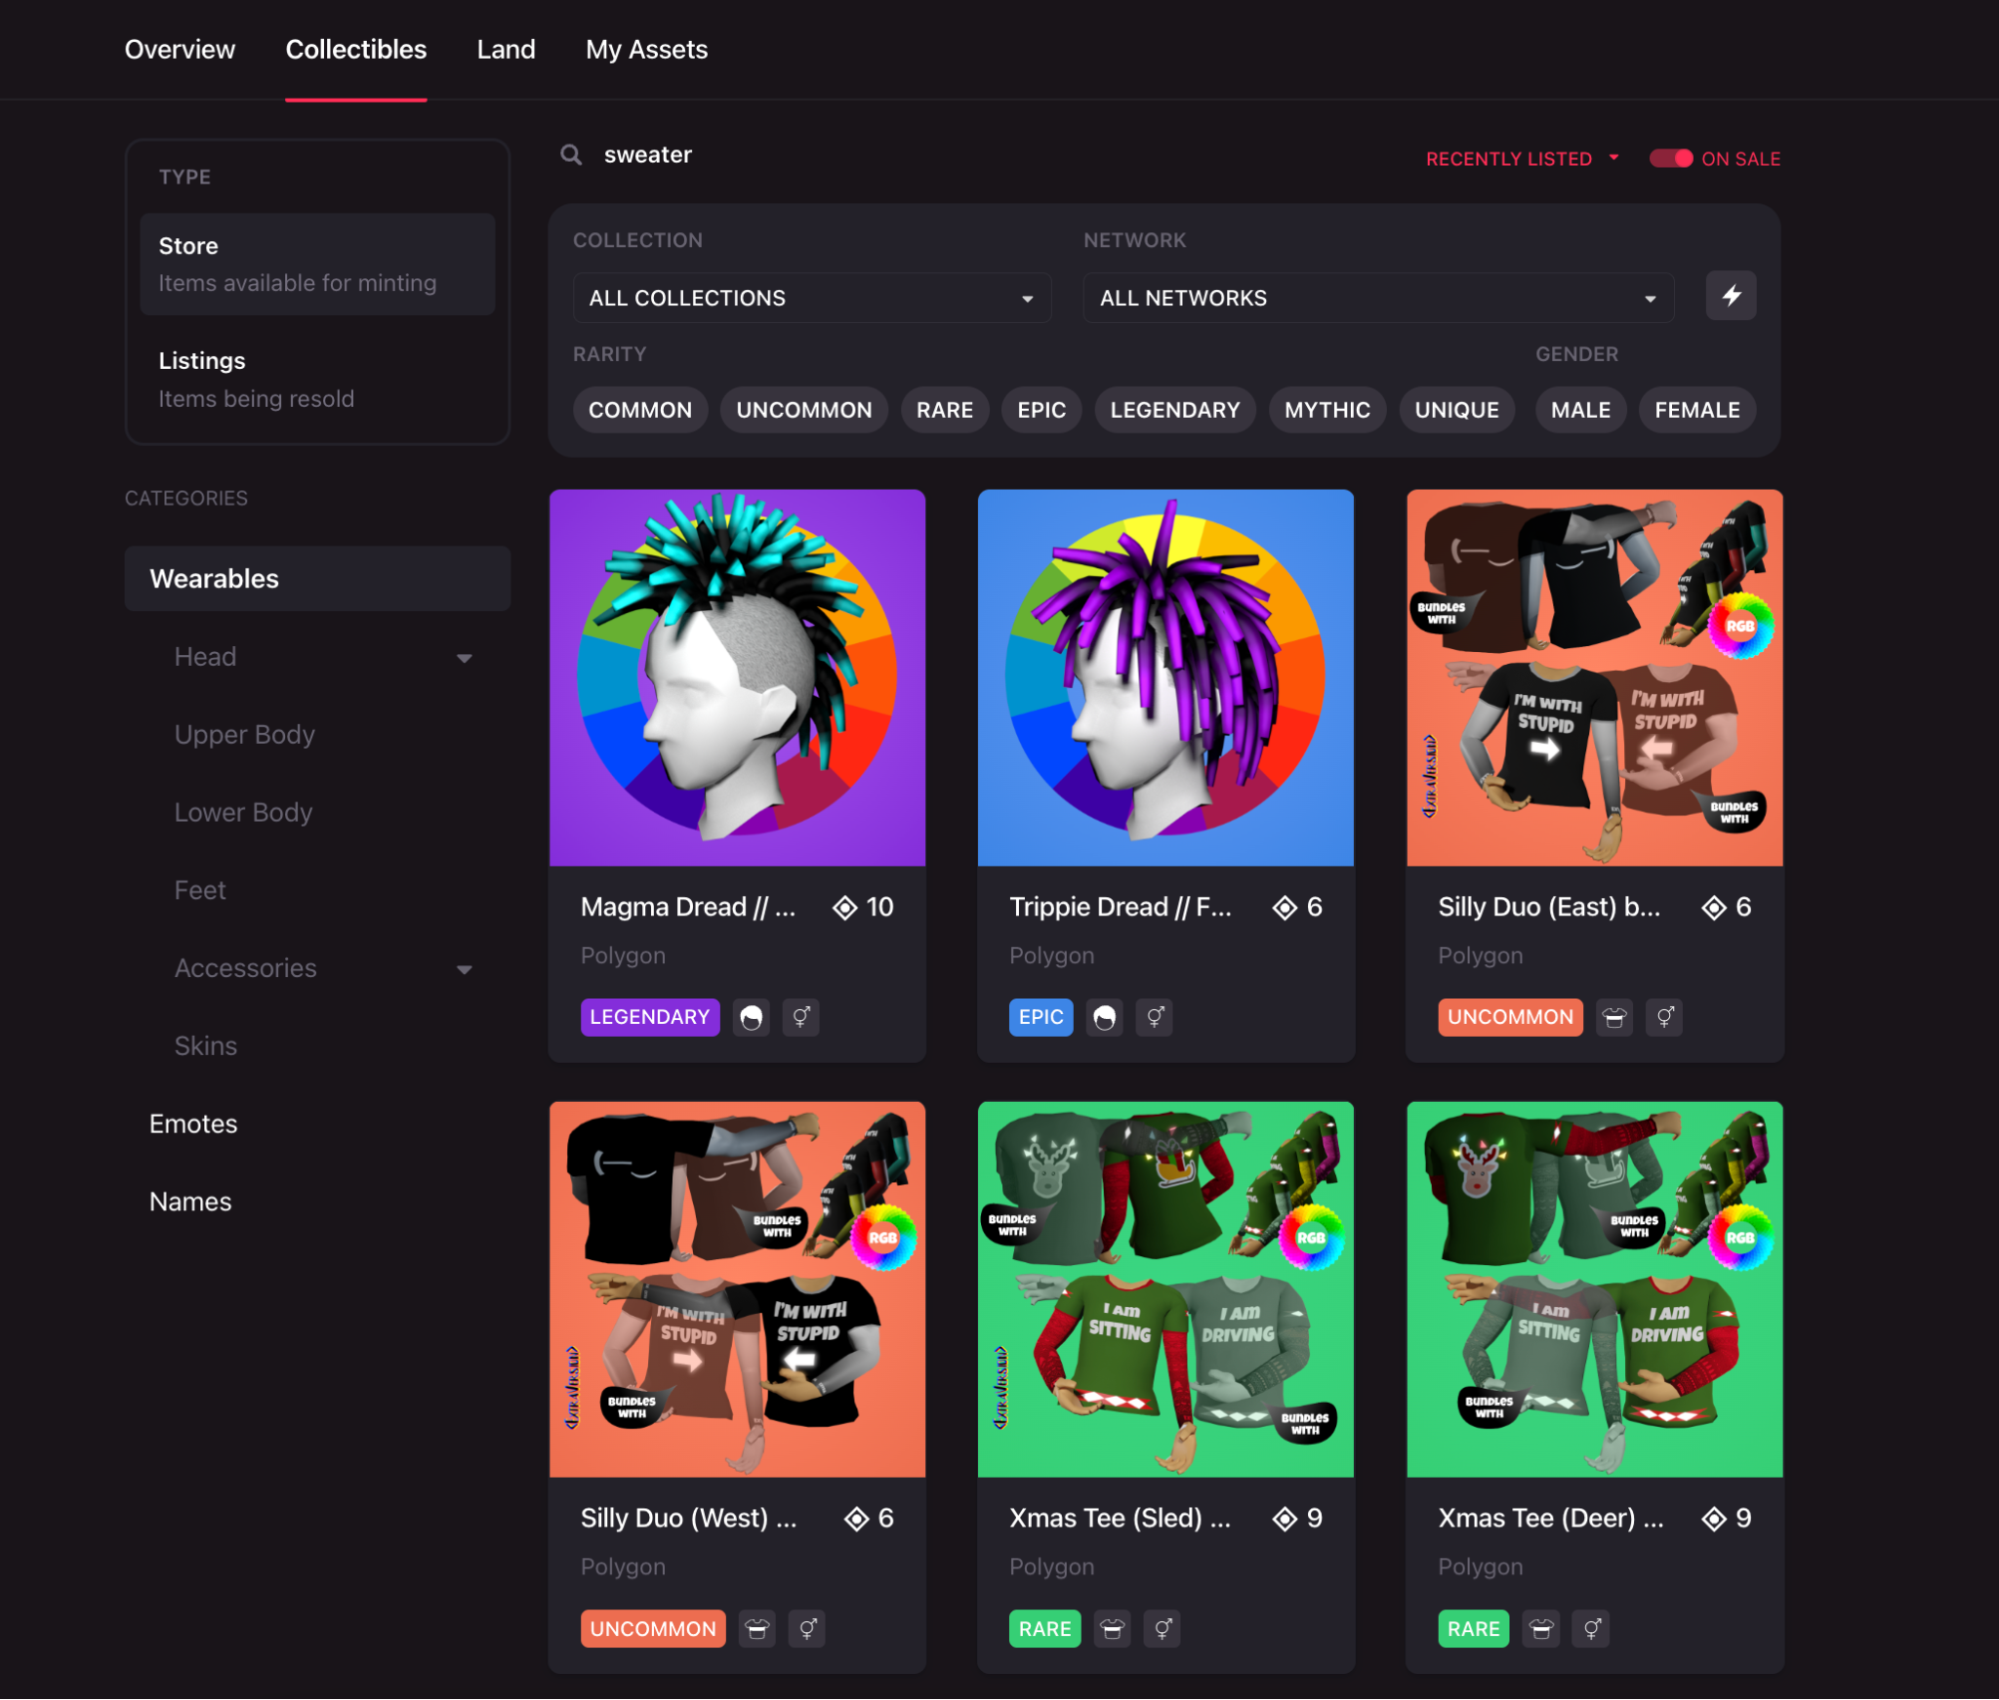Expand the Accessories category arrow

(464, 969)
